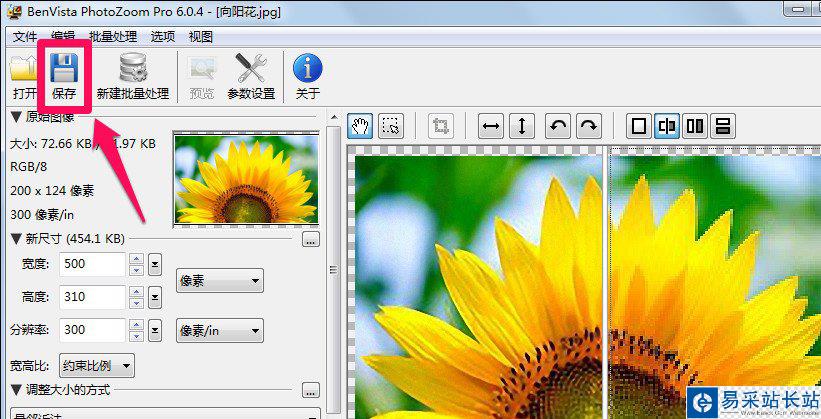Increase height with the up spinner
The height and width of the screenshot is (419, 821).
[x=136, y=292]
